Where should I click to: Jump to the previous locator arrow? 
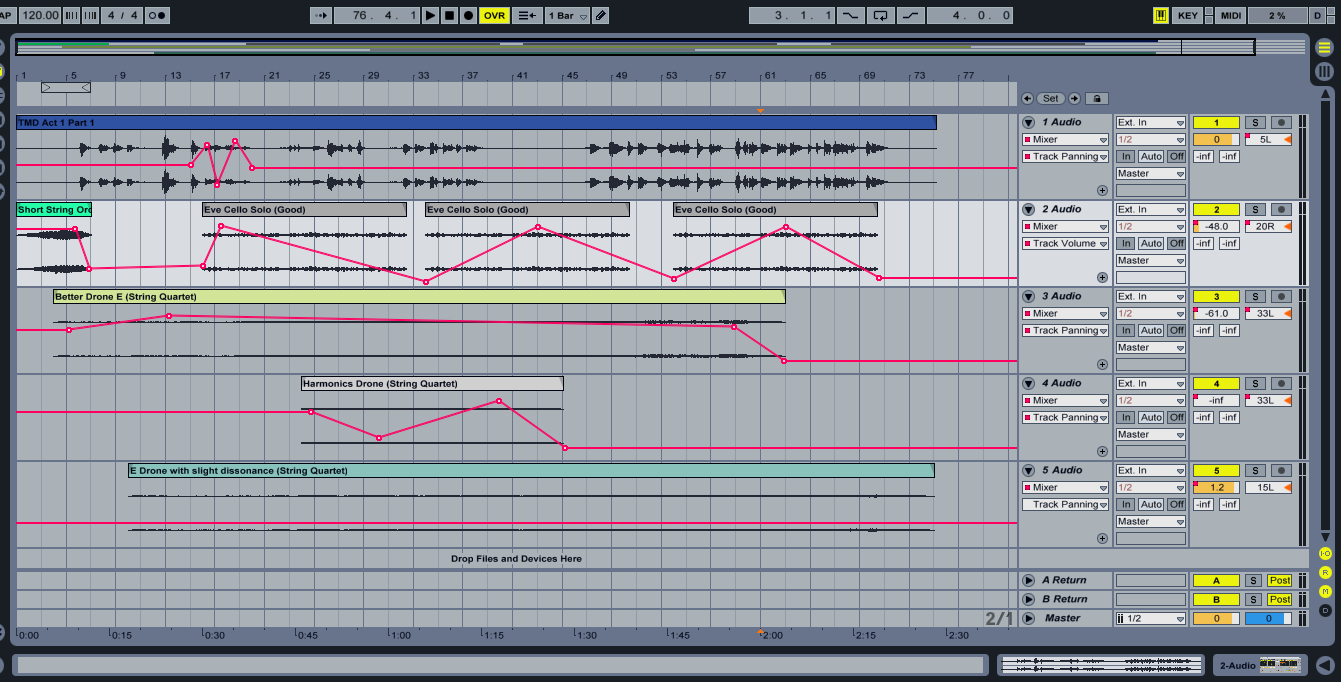[x=1027, y=99]
